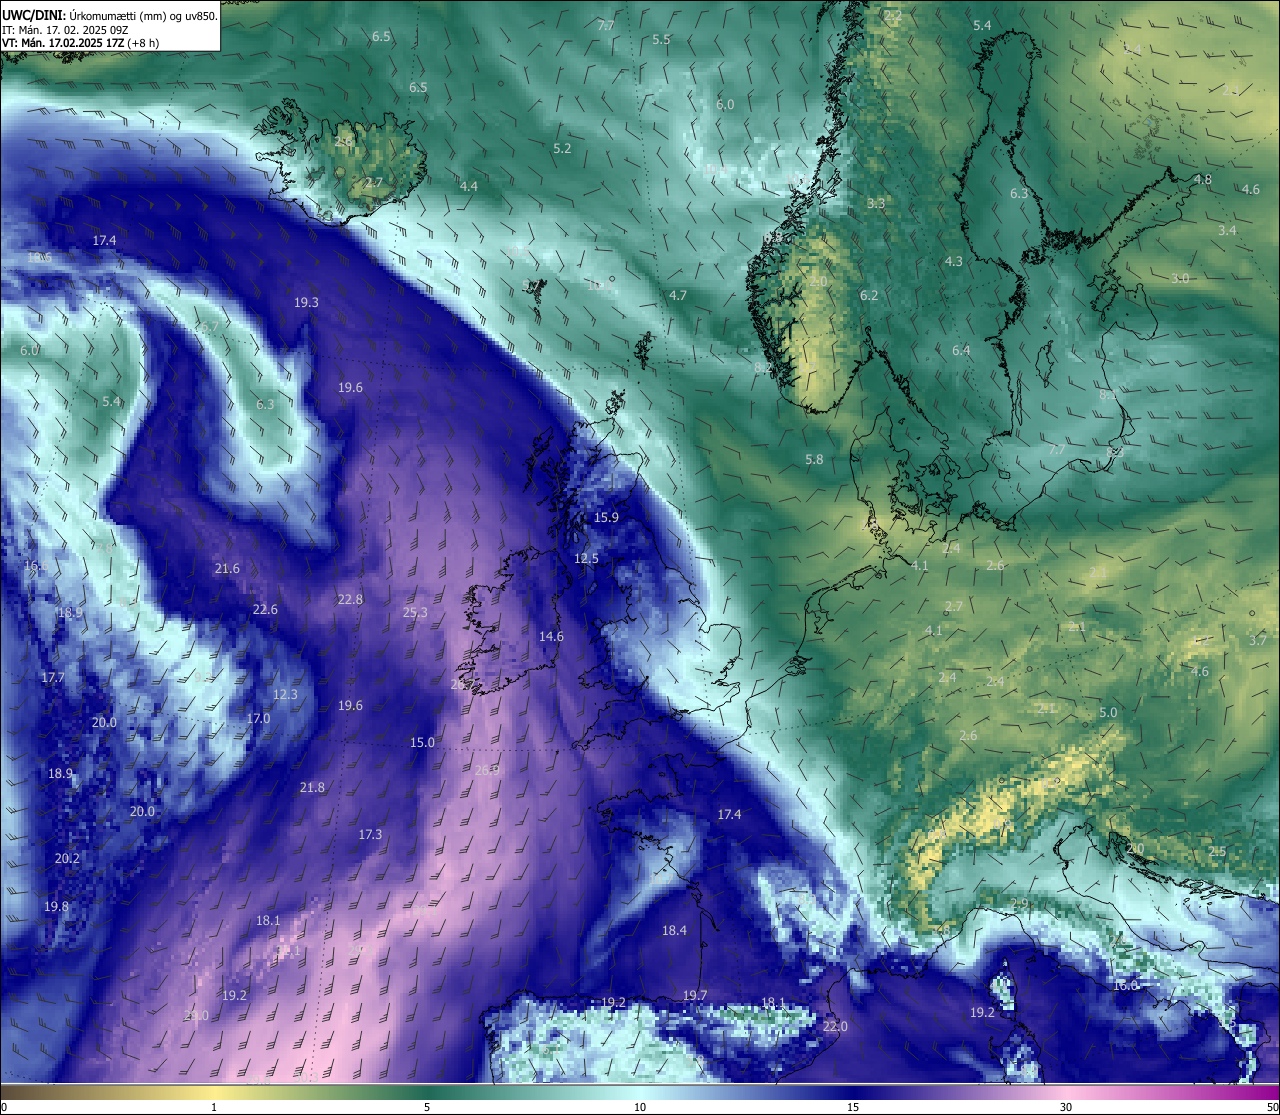Image resolution: width=1280 pixels, height=1115 pixels.
Task: Click the 19.7 value label
Action: coord(695,996)
